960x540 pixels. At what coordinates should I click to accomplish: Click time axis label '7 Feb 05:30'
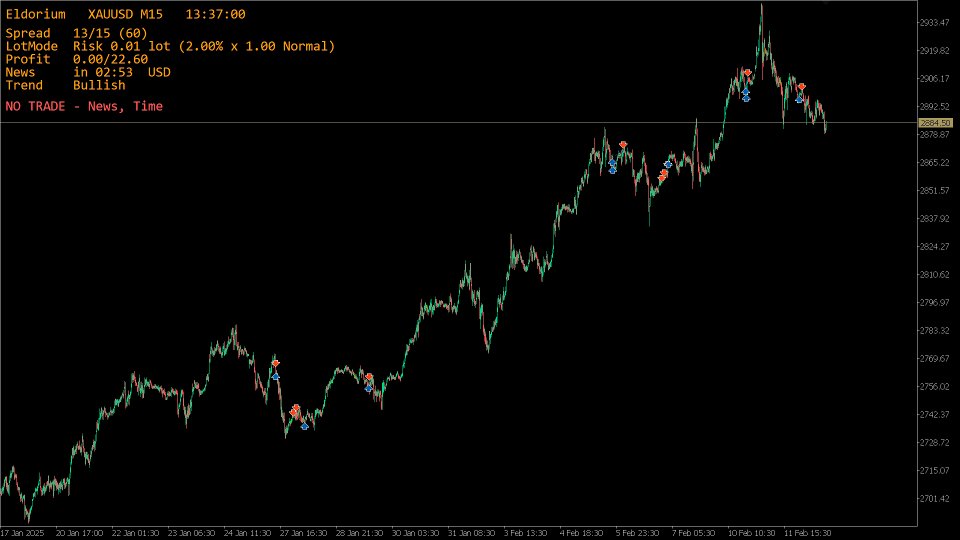pyautogui.click(x=694, y=533)
